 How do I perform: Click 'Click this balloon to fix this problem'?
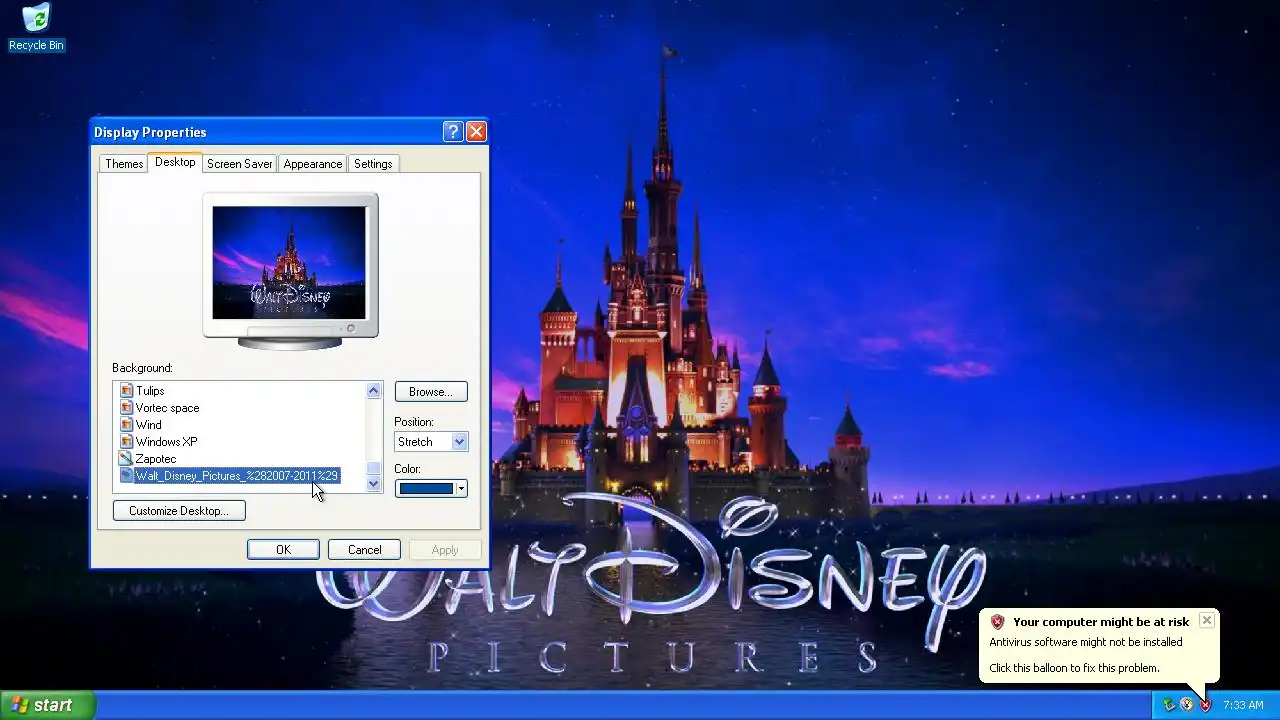1074,668
